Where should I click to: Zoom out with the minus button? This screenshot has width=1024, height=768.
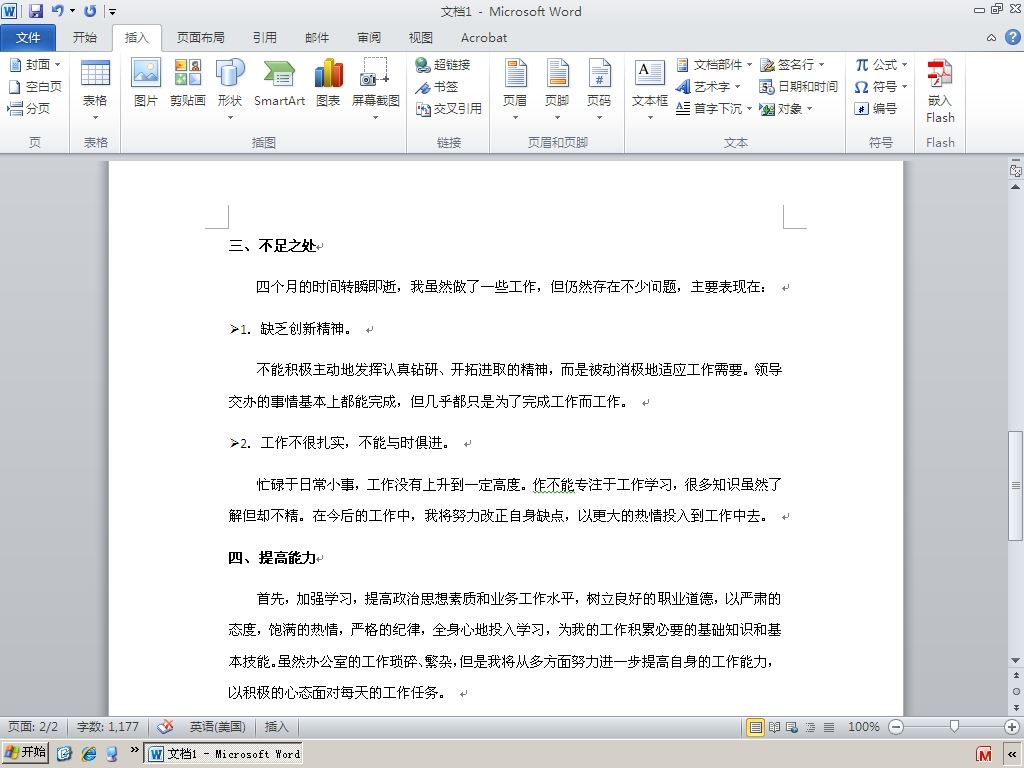tap(896, 727)
